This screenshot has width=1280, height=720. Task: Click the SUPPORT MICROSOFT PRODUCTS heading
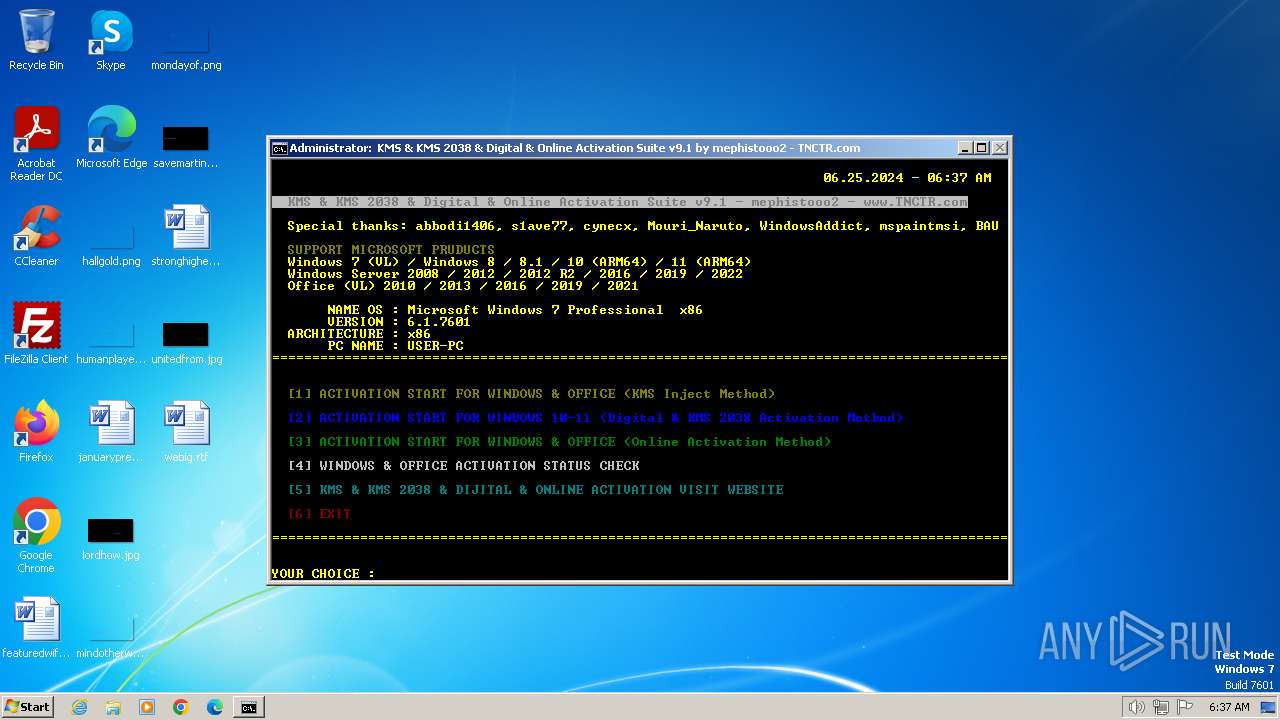click(391, 250)
